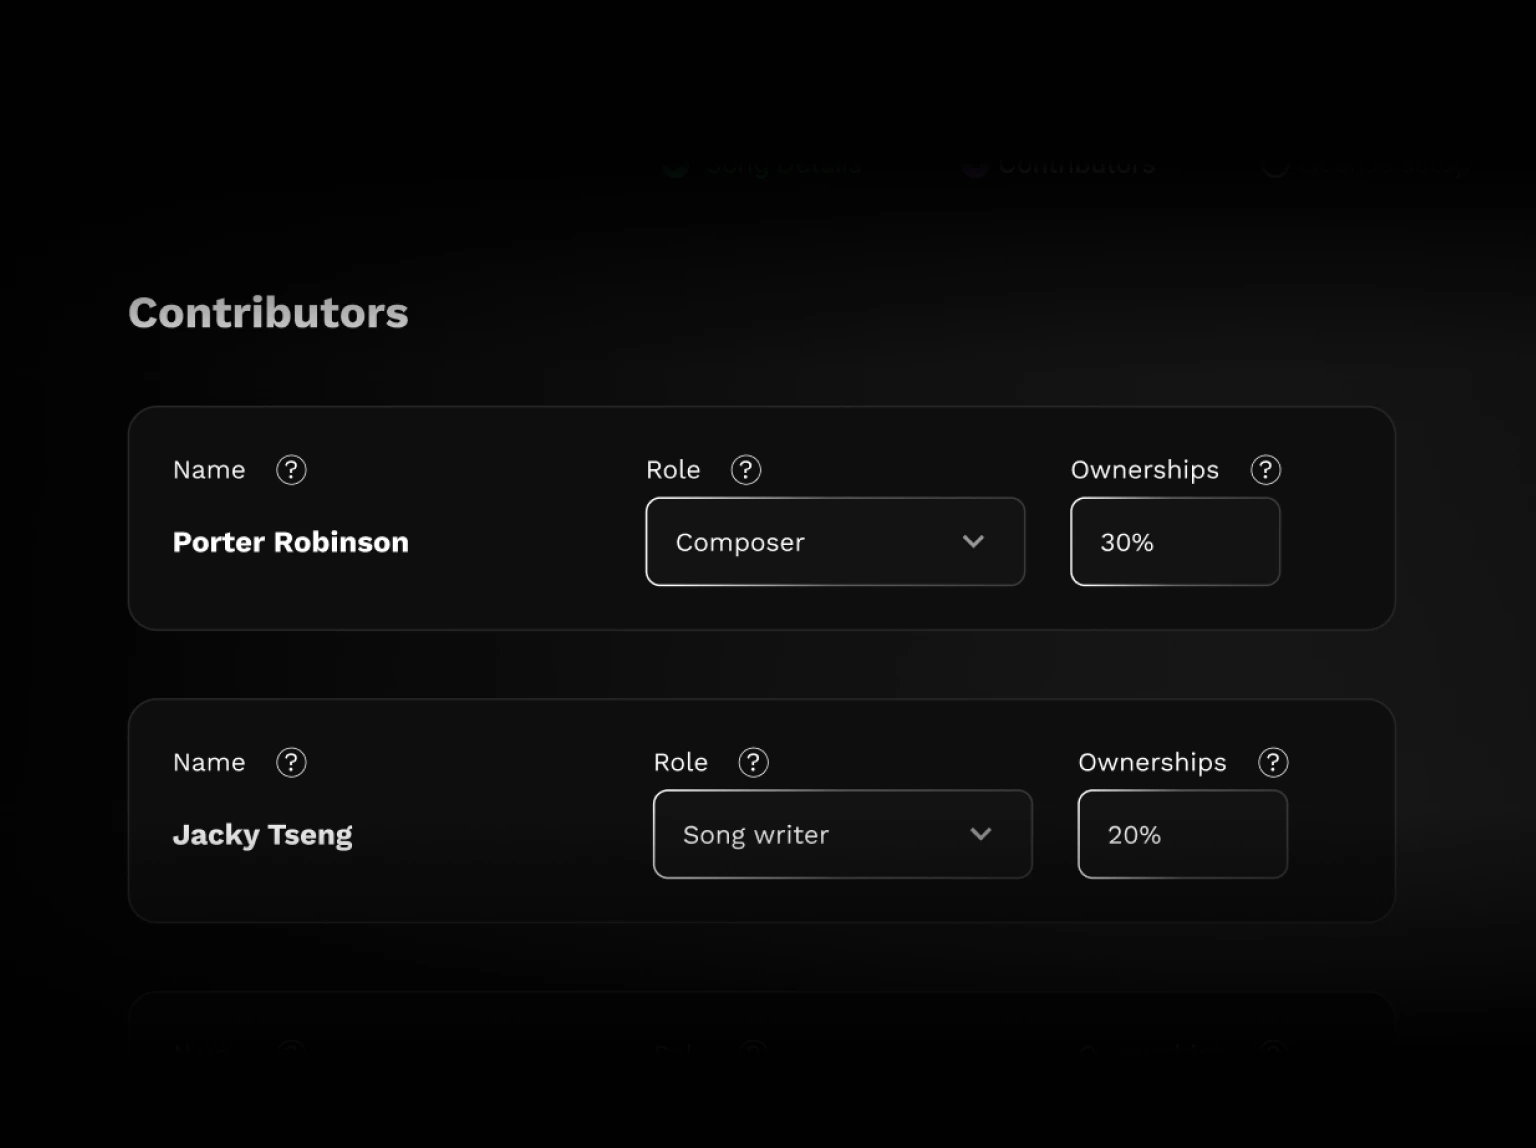Image resolution: width=1536 pixels, height=1148 pixels.
Task: Open the Song writer role dropdown
Action: pos(841,835)
